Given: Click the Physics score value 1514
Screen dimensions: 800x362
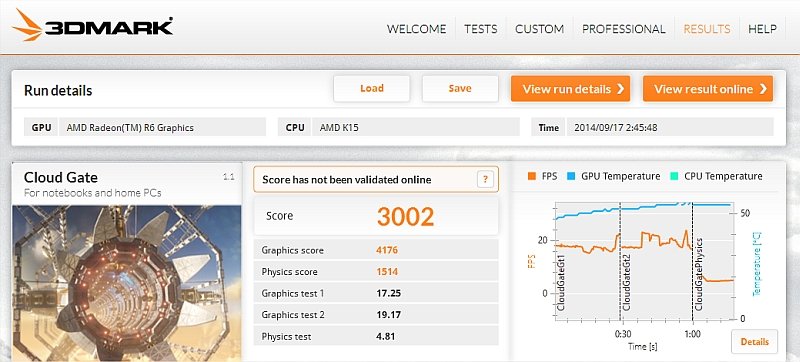Looking at the screenshot, I should click(x=387, y=272).
